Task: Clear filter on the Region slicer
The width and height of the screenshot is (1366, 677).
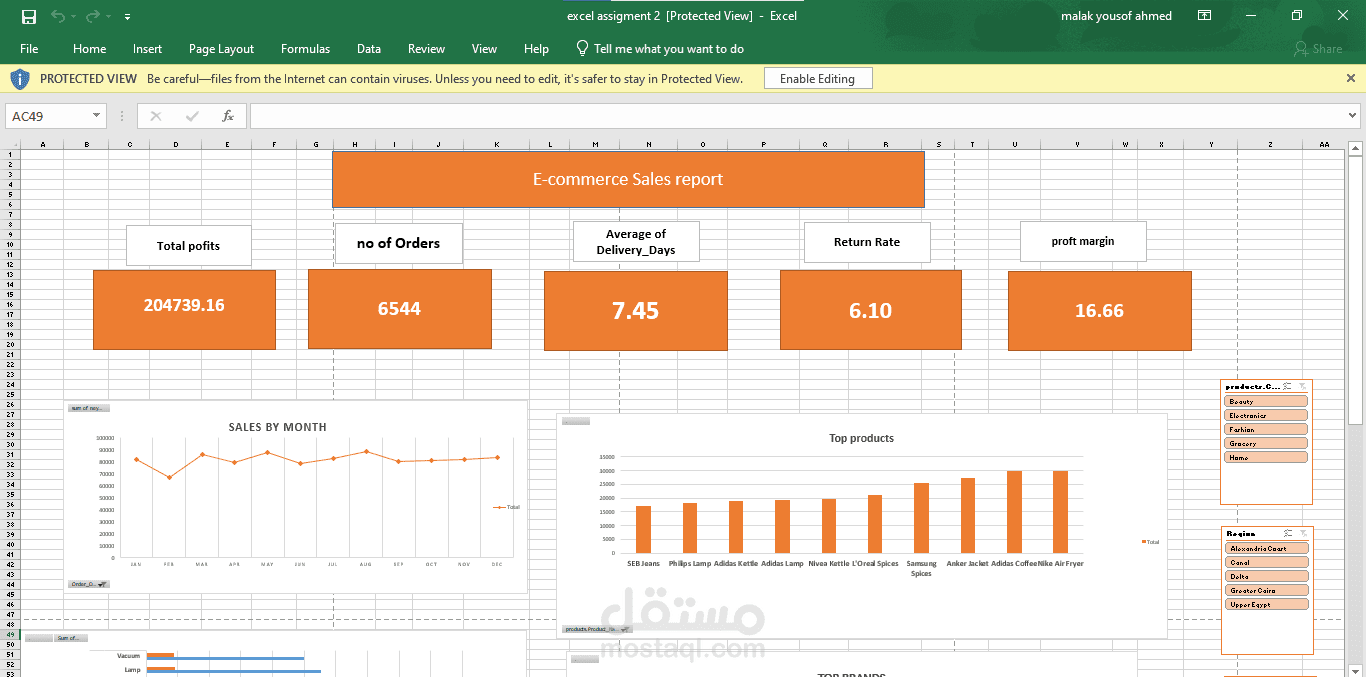Action: pyautogui.click(x=1302, y=534)
